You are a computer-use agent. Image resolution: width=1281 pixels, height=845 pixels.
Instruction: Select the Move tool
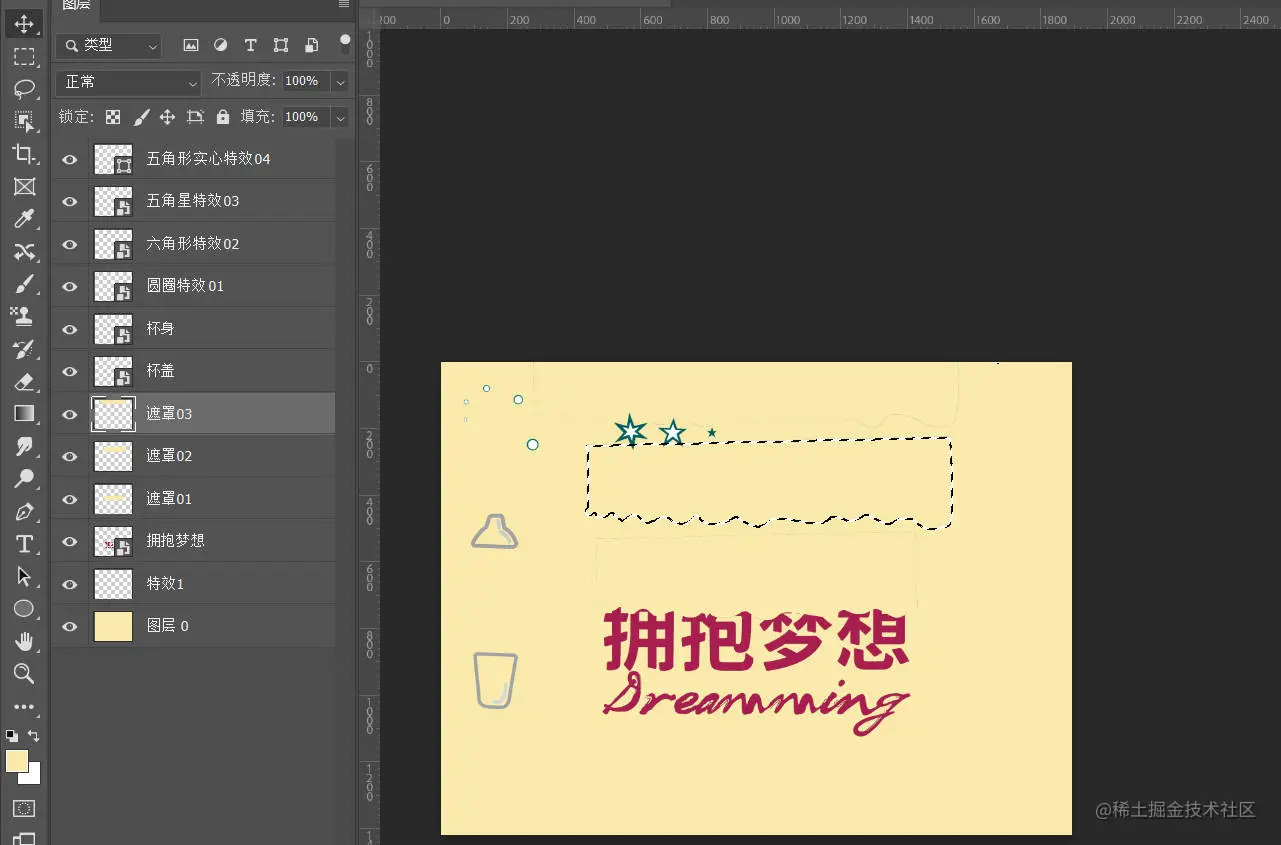[24, 24]
